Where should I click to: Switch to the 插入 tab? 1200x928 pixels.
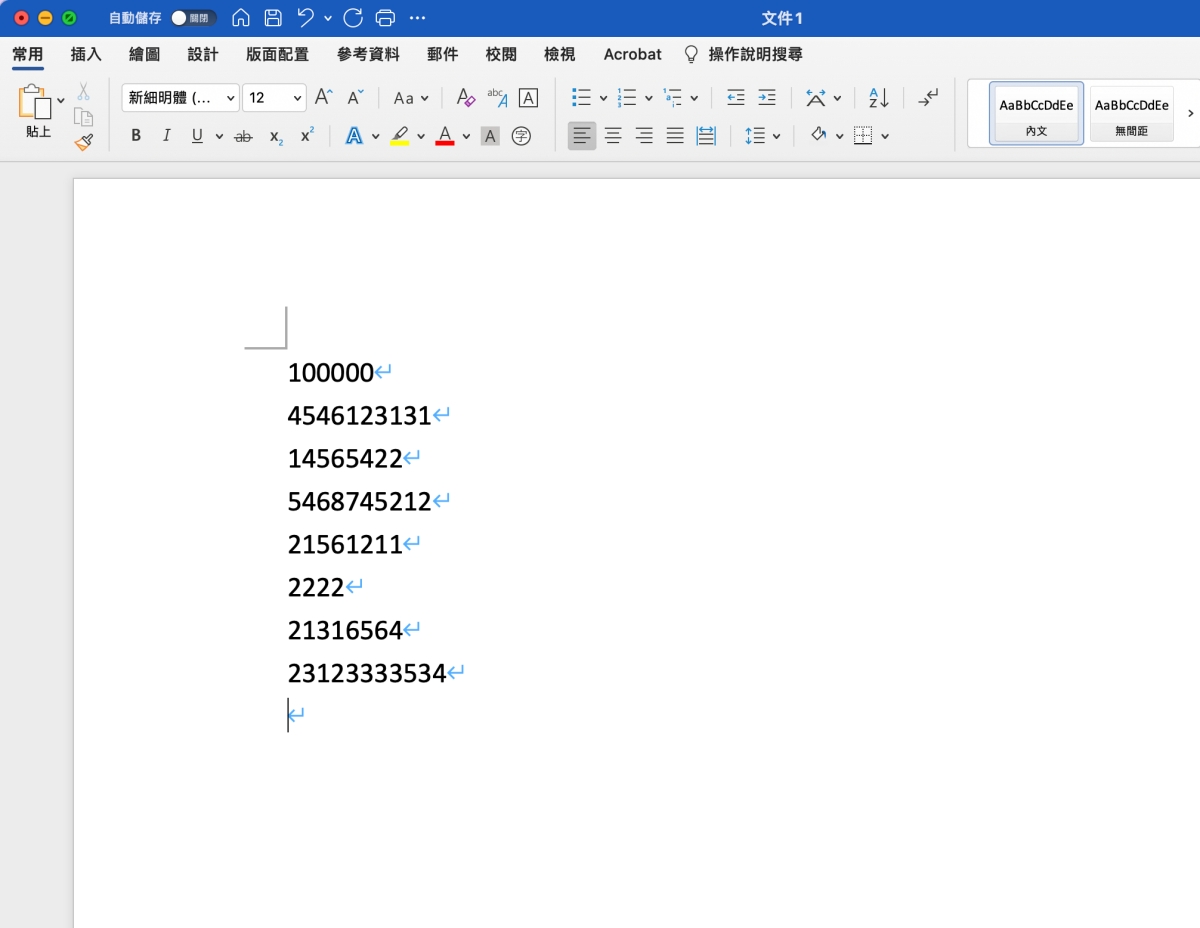pos(86,54)
